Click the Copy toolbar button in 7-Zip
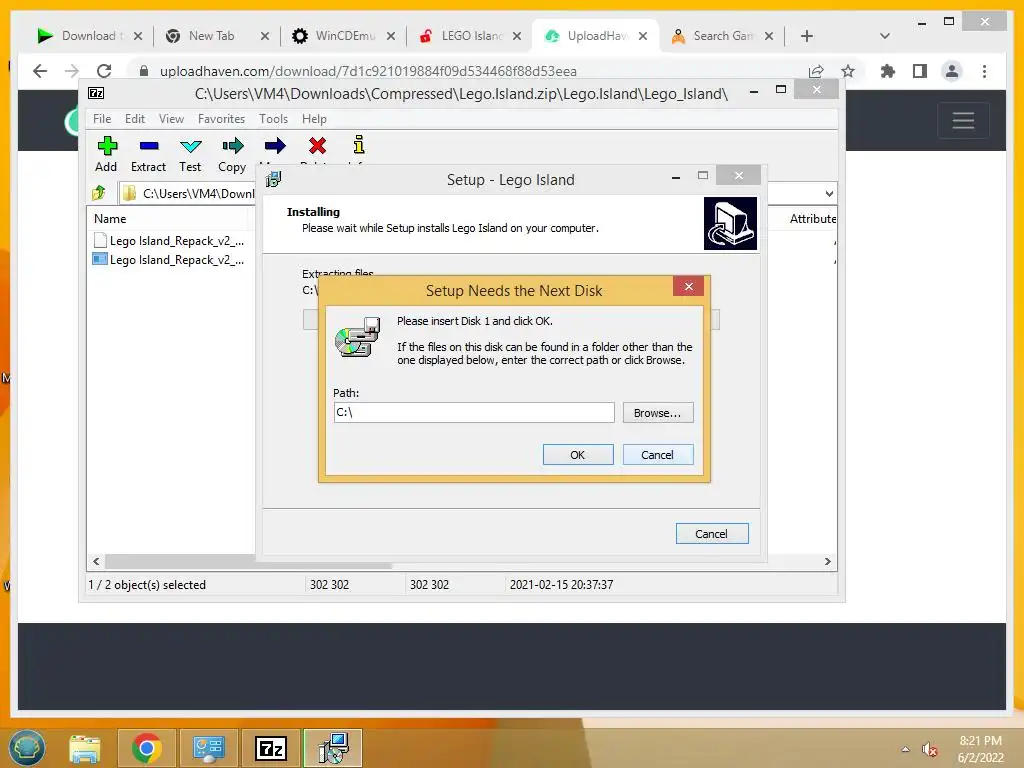1024x768 pixels. tap(232, 154)
